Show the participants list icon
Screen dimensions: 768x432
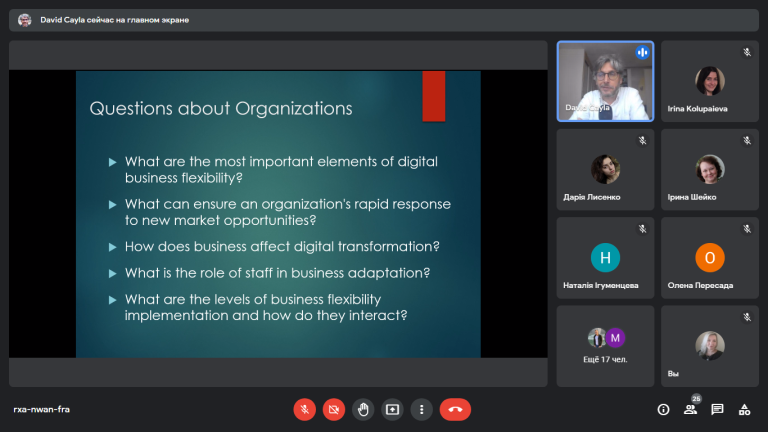click(690, 409)
